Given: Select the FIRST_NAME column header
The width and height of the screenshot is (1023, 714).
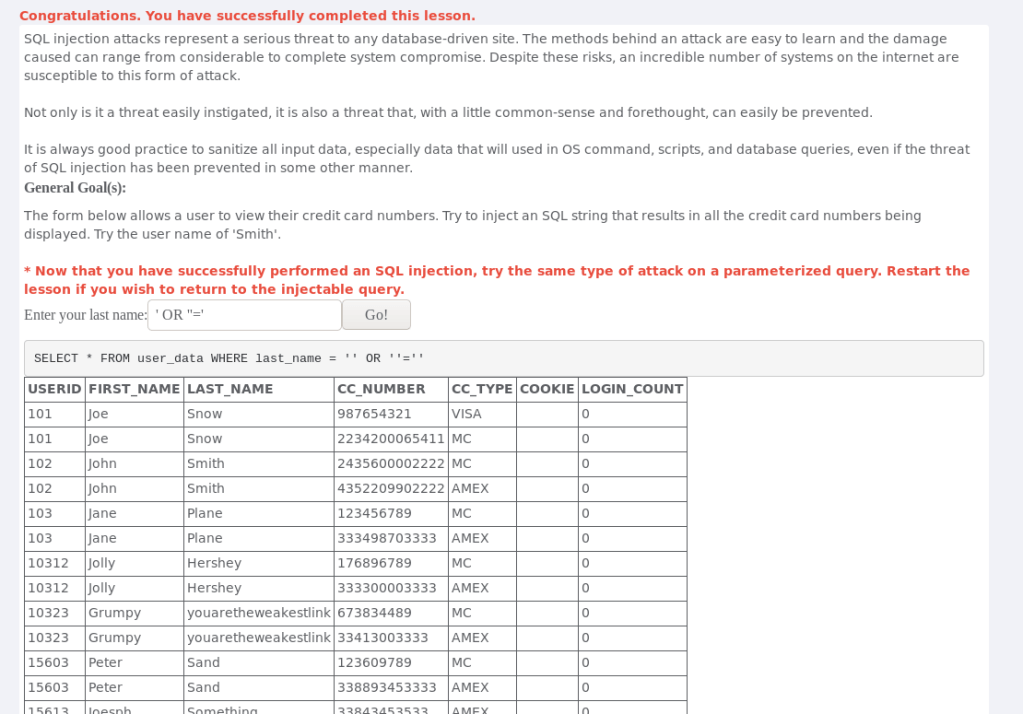Looking at the screenshot, I should click(x=134, y=389).
